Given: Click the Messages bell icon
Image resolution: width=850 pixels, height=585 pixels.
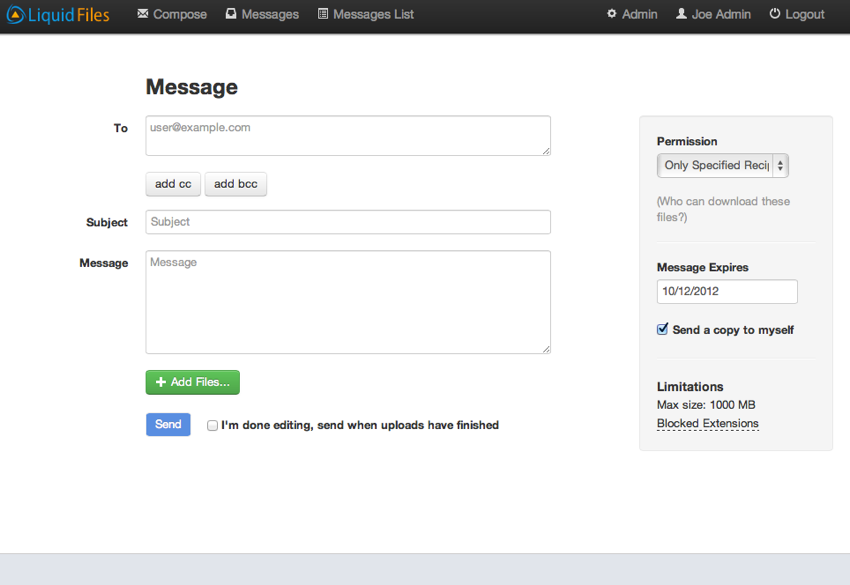Looking at the screenshot, I should (x=231, y=14).
